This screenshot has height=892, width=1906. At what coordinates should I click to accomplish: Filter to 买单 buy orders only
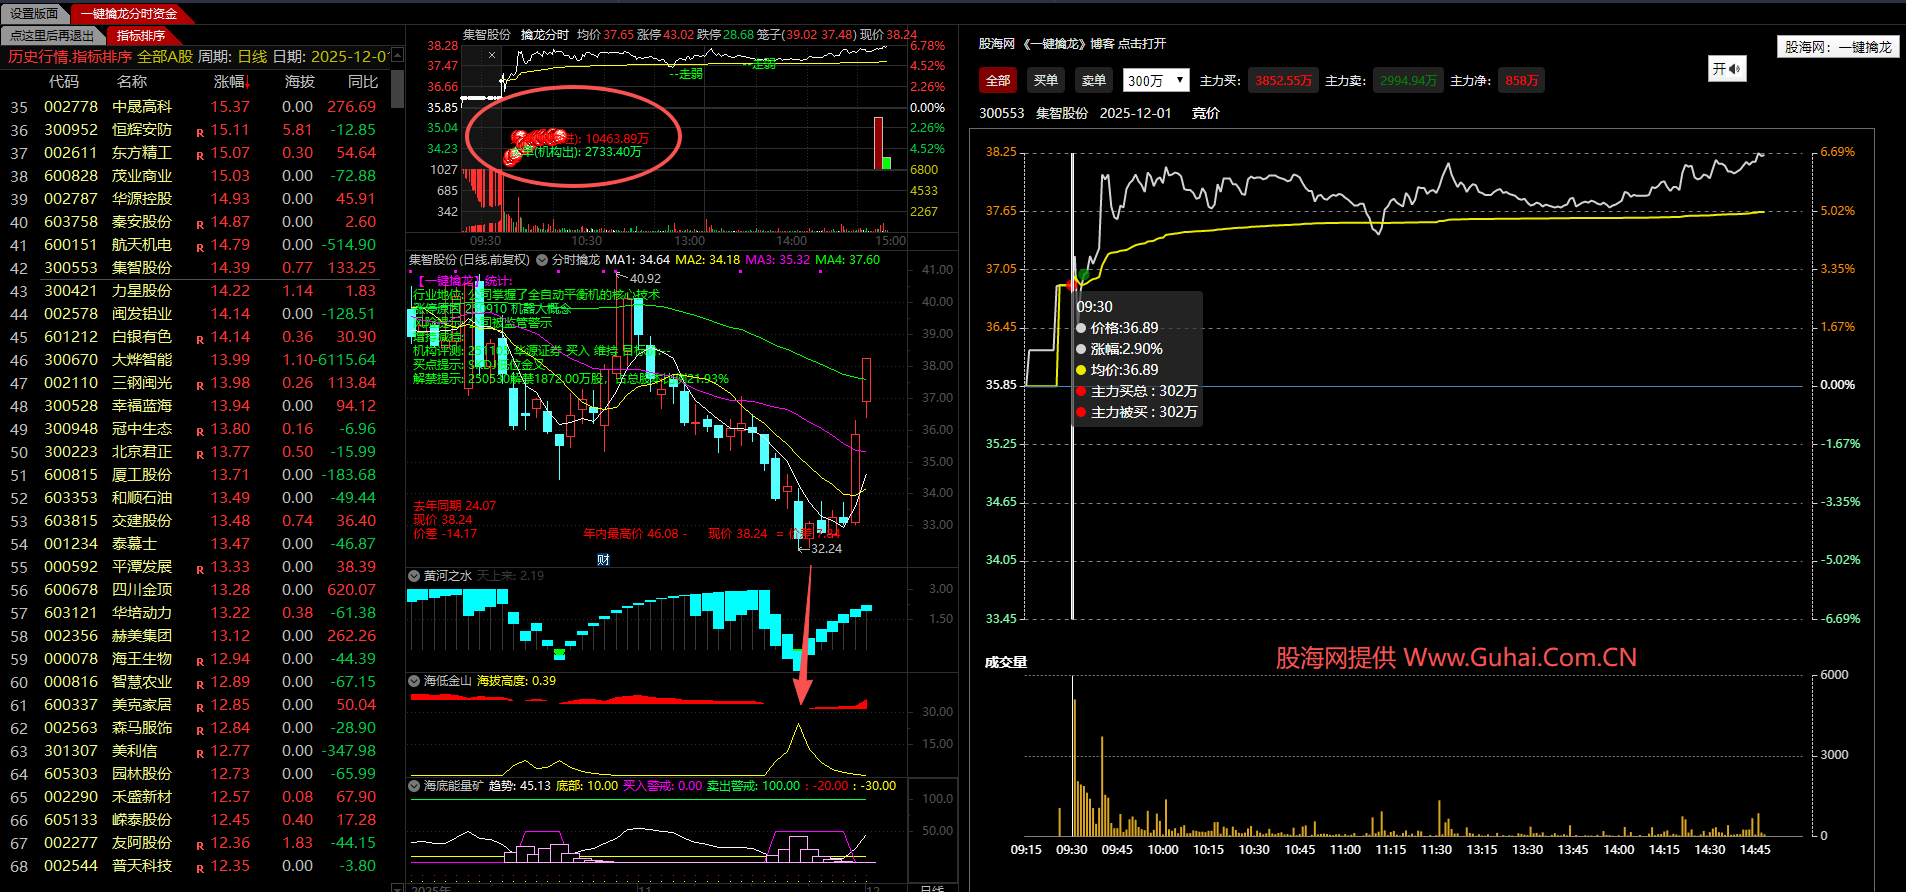[x=1046, y=81]
